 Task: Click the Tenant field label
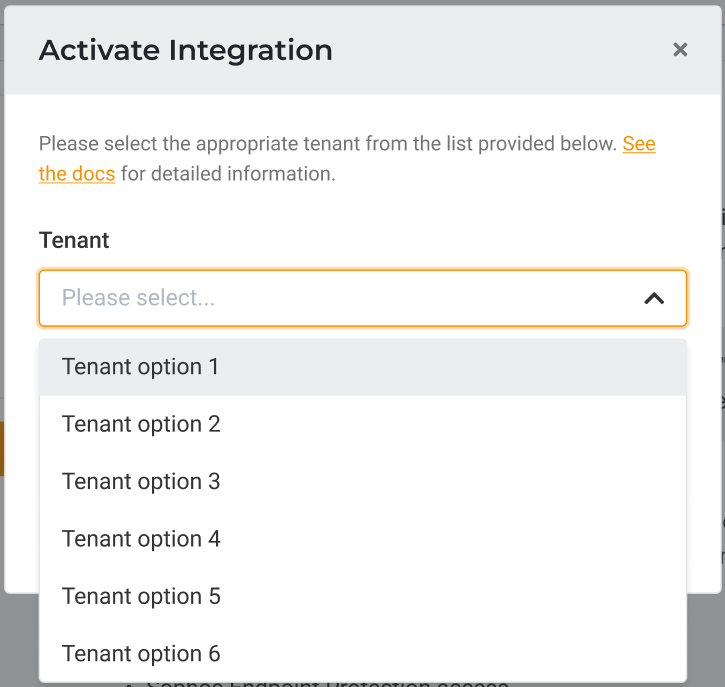pyautogui.click(x=74, y=240)
